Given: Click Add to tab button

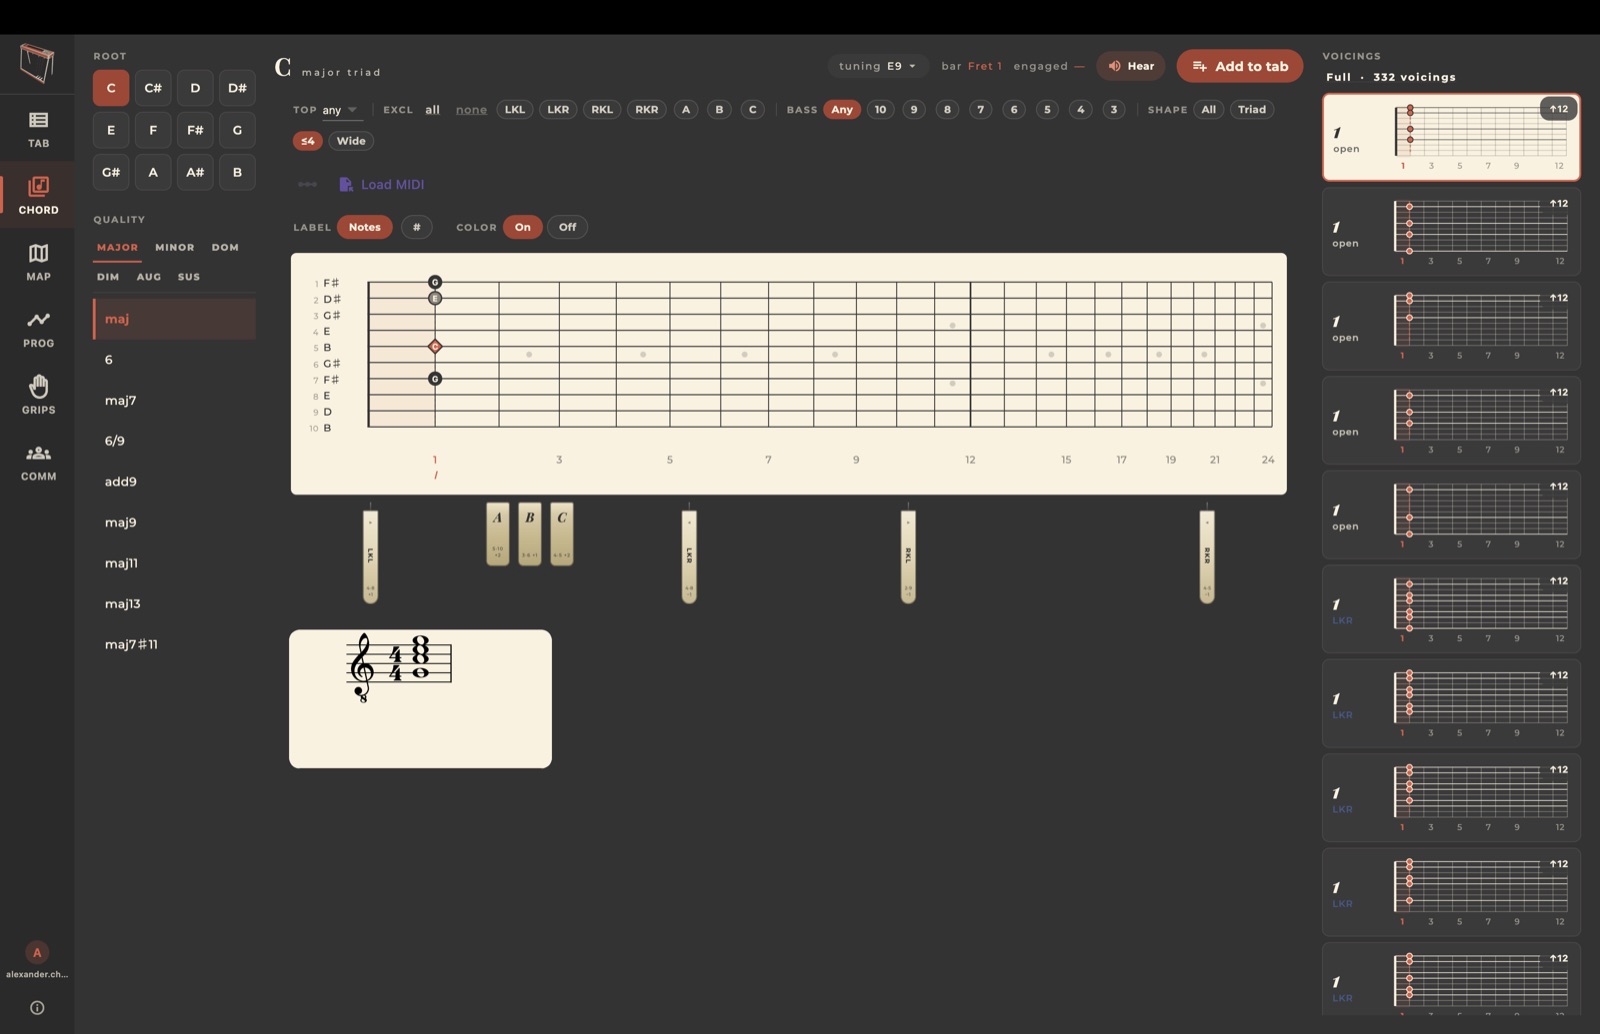Looking at the screenshot, I should tap(1240, 66).
